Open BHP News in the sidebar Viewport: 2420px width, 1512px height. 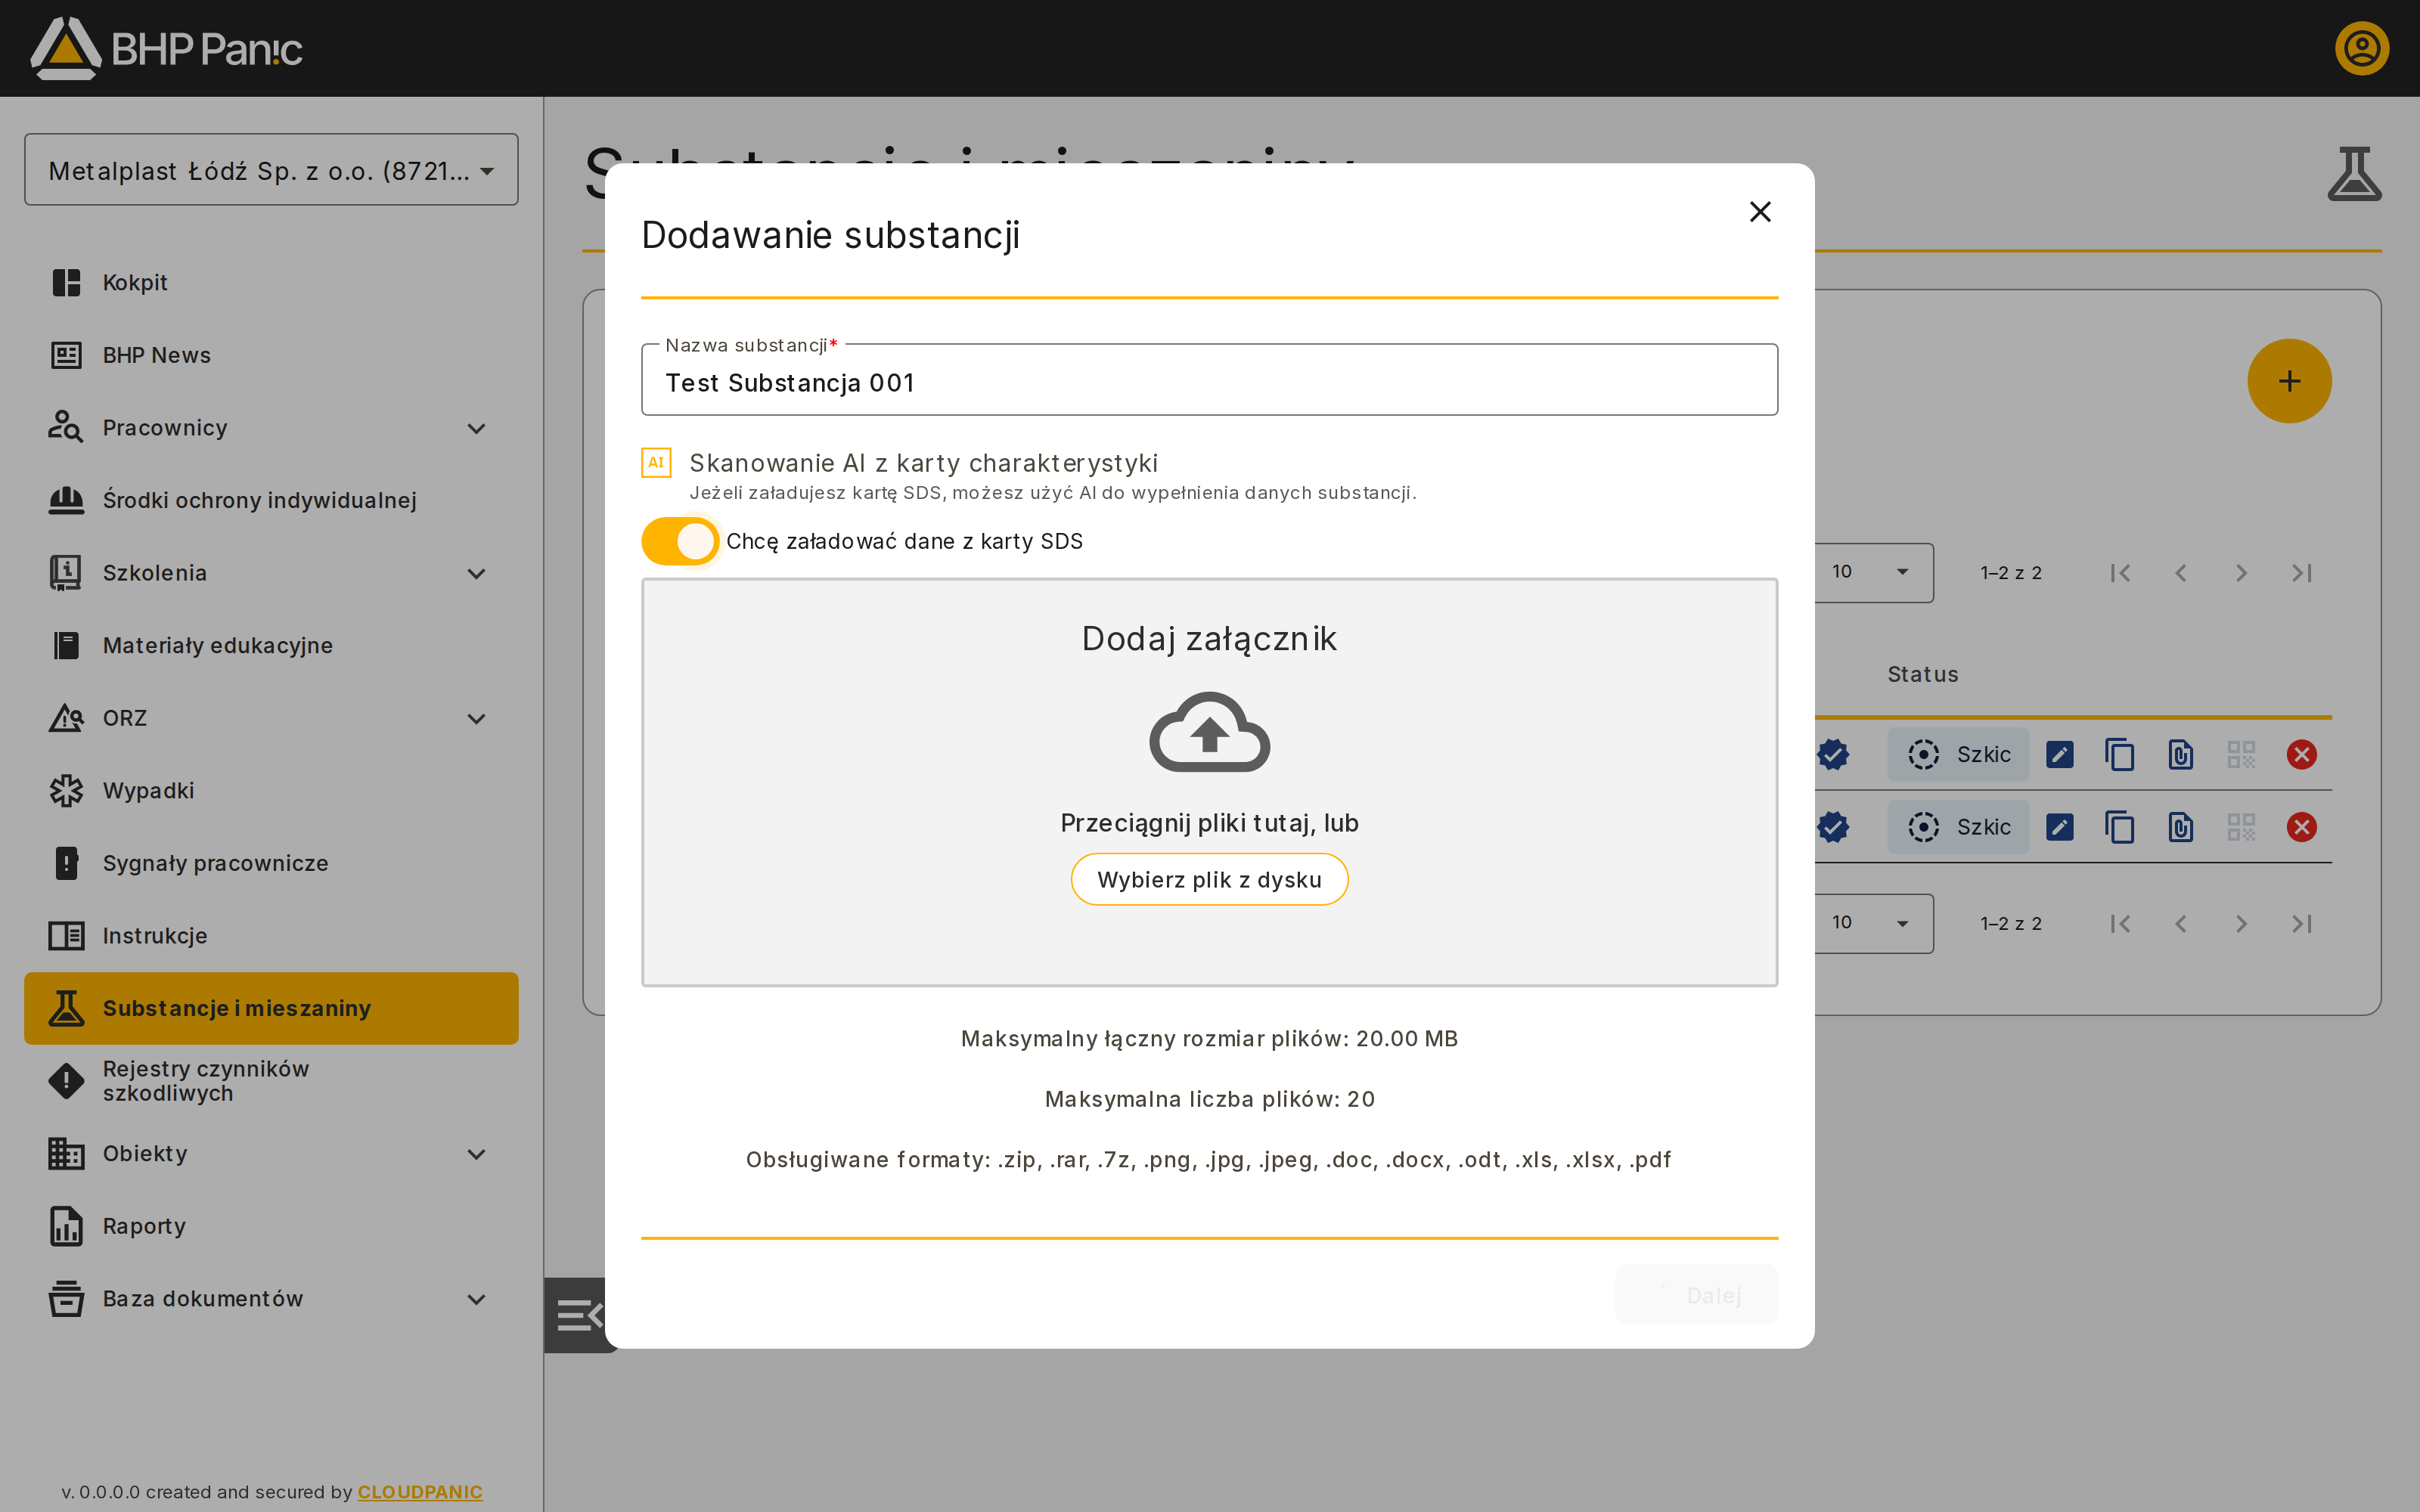271,355
